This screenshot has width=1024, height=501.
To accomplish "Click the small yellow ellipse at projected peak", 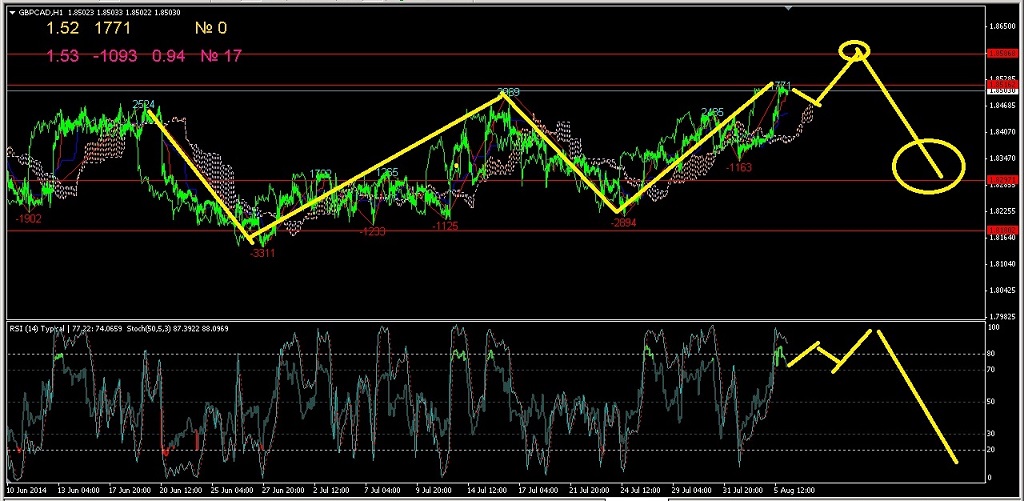I will tap(855, 48).
